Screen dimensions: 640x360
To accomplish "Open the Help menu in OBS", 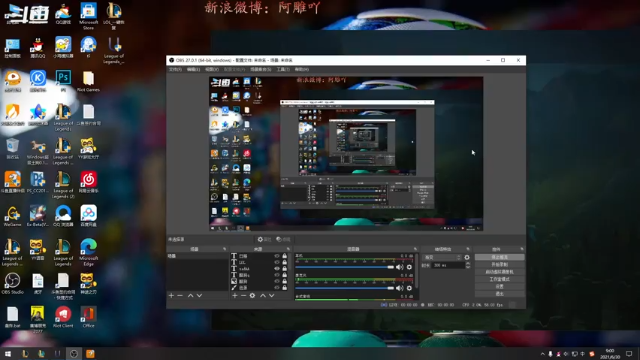I will click(x=302, y=69).
